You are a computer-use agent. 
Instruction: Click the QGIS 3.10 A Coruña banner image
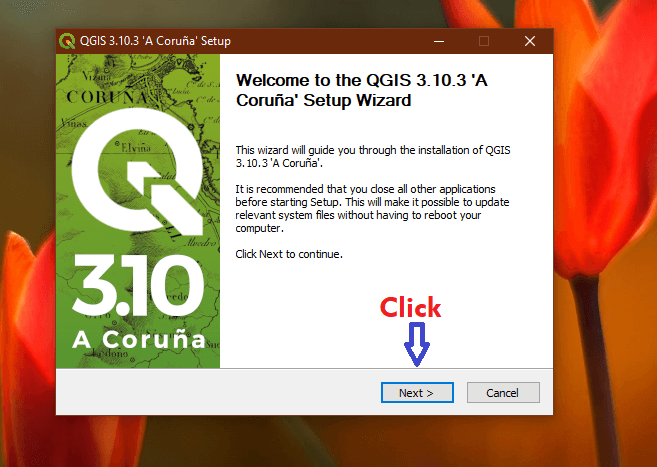[138, 211]
